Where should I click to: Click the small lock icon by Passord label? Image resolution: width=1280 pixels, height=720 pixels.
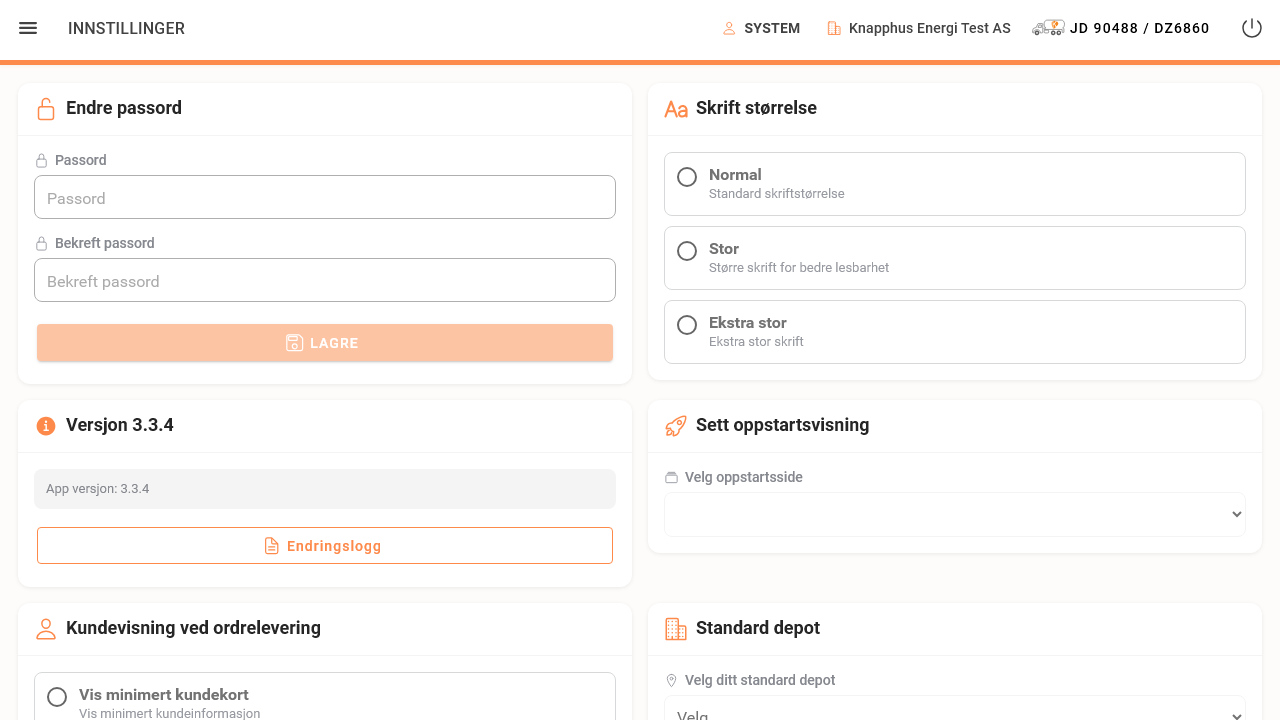(x=42, y=160)
